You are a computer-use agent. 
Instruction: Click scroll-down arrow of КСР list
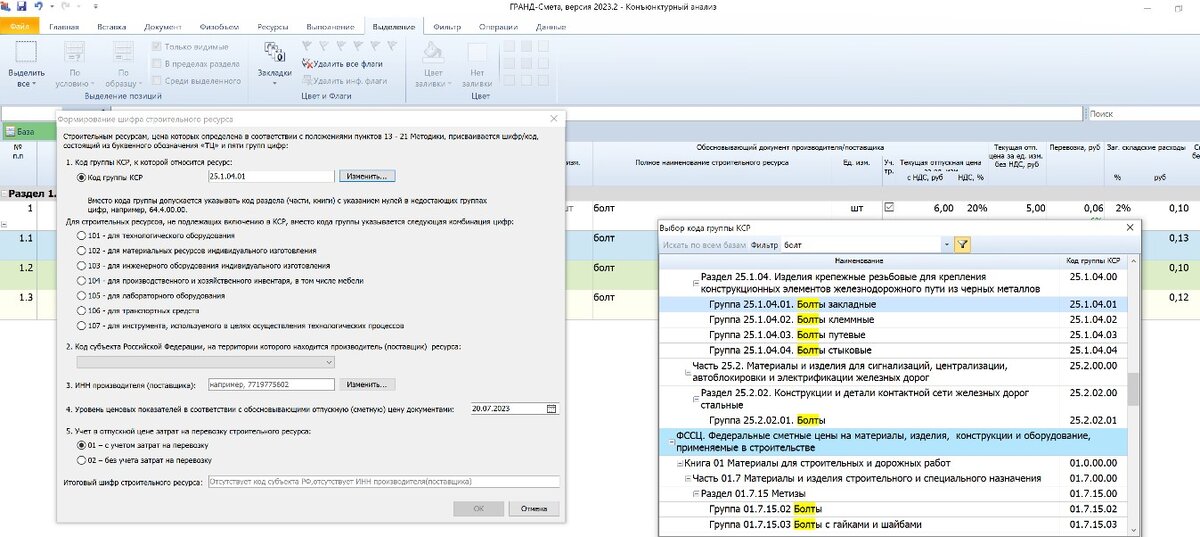tap(1133, 530)
